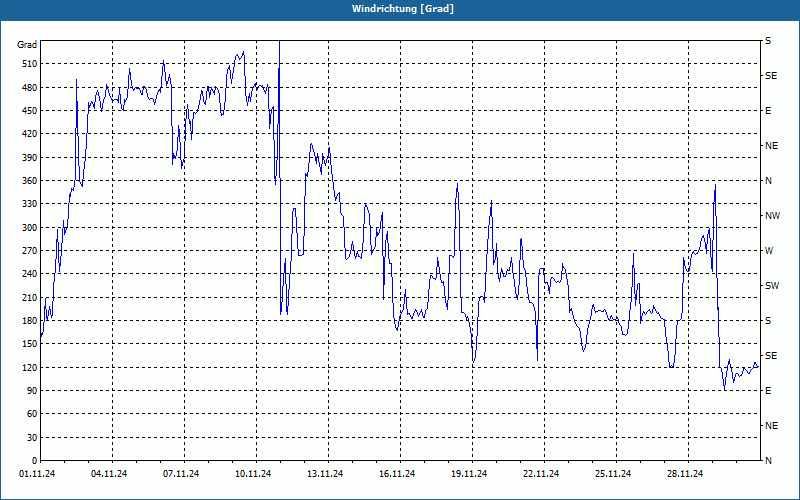Select the y-axis value 30
Image resolution: width=800 pixels, height=500 pixels.
click(x=32, y=438)
